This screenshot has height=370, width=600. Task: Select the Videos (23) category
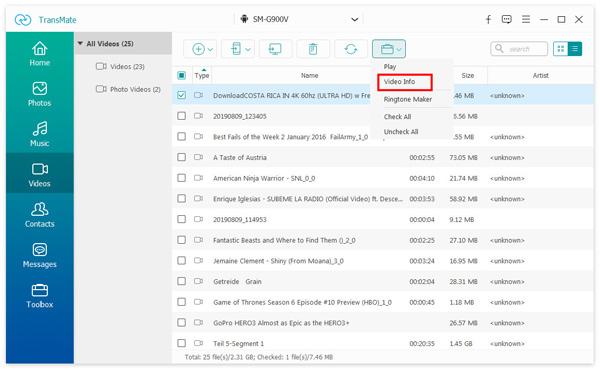coord(127,67)
